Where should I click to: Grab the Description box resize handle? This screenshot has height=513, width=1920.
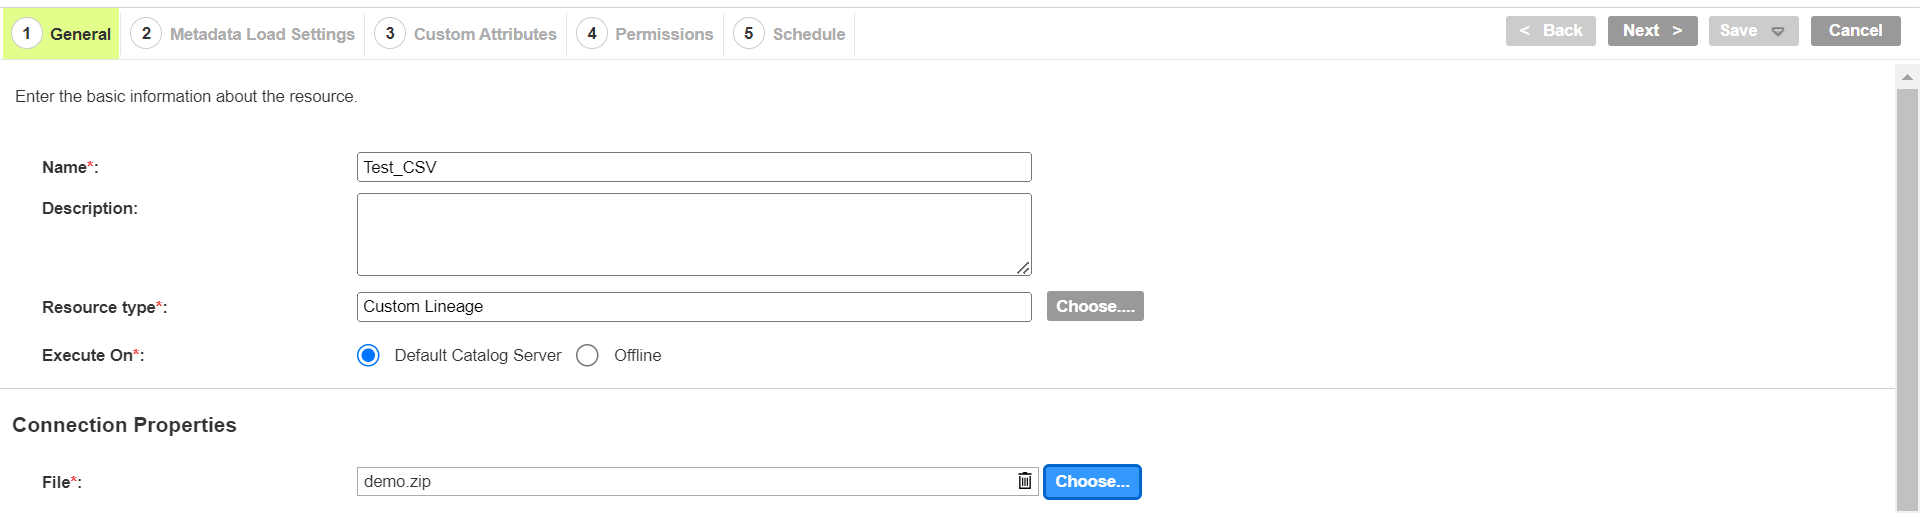click(x=1024, y=268)
